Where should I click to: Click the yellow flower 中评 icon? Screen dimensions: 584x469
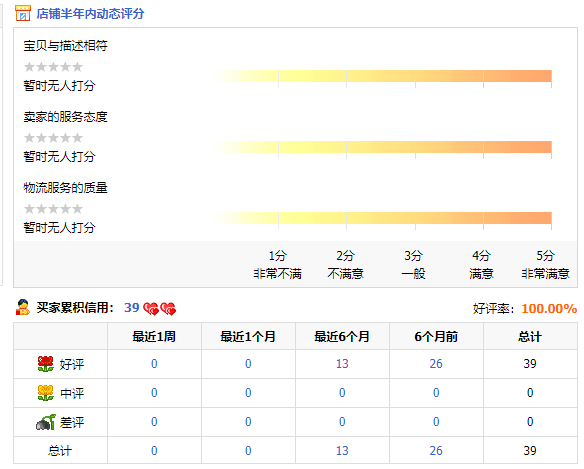click(45, 393)
